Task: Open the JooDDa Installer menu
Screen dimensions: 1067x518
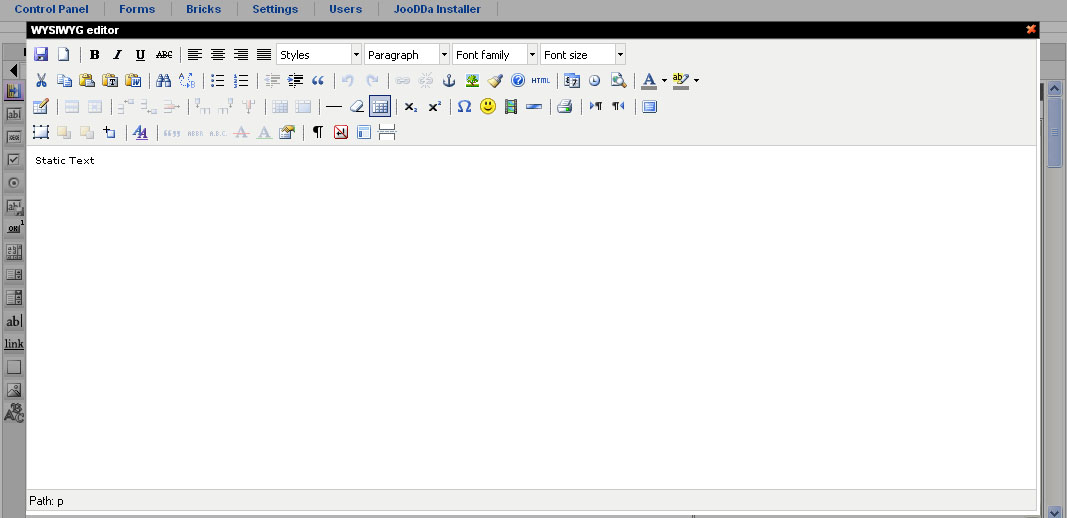Action: click(x=437, y=9)
